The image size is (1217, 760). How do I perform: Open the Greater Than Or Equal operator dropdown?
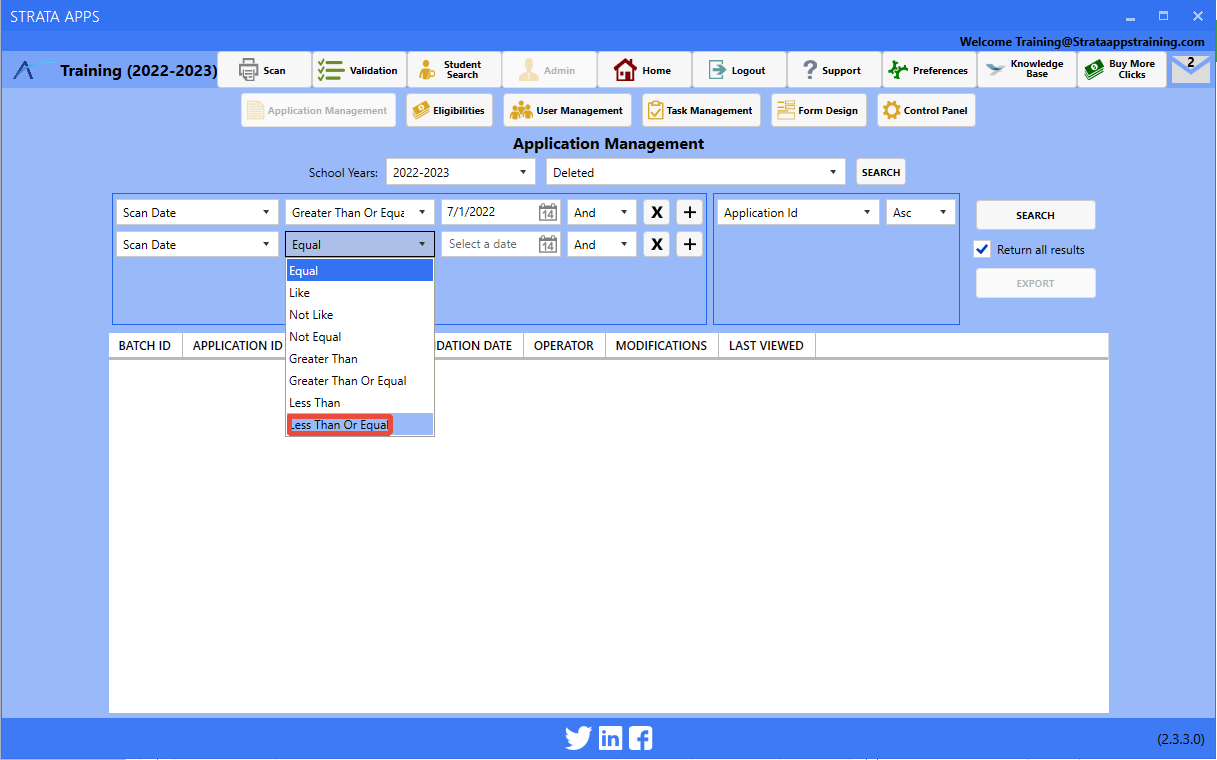coord(360,212)
